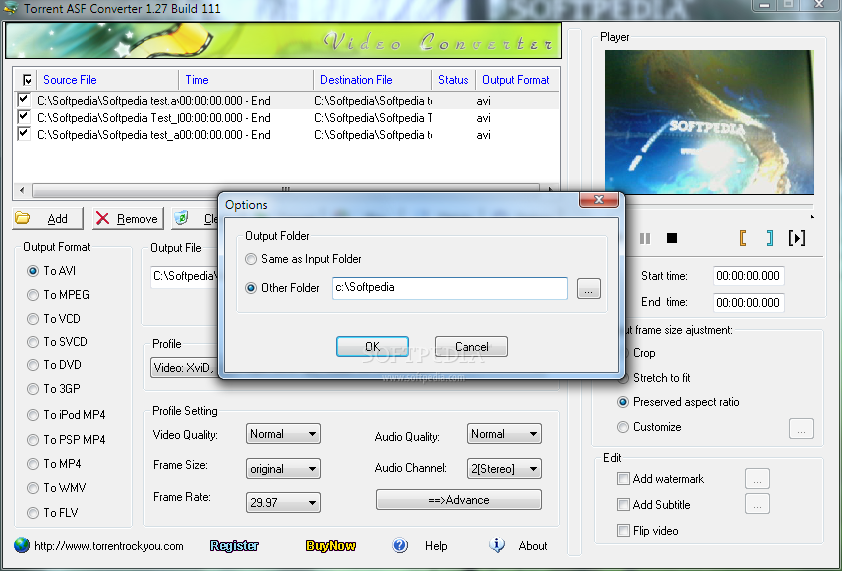The width and height of the screenshot is (842, 571).
Task: Open the torrentrockyou.com website link
Action: (x=109, y=546)
